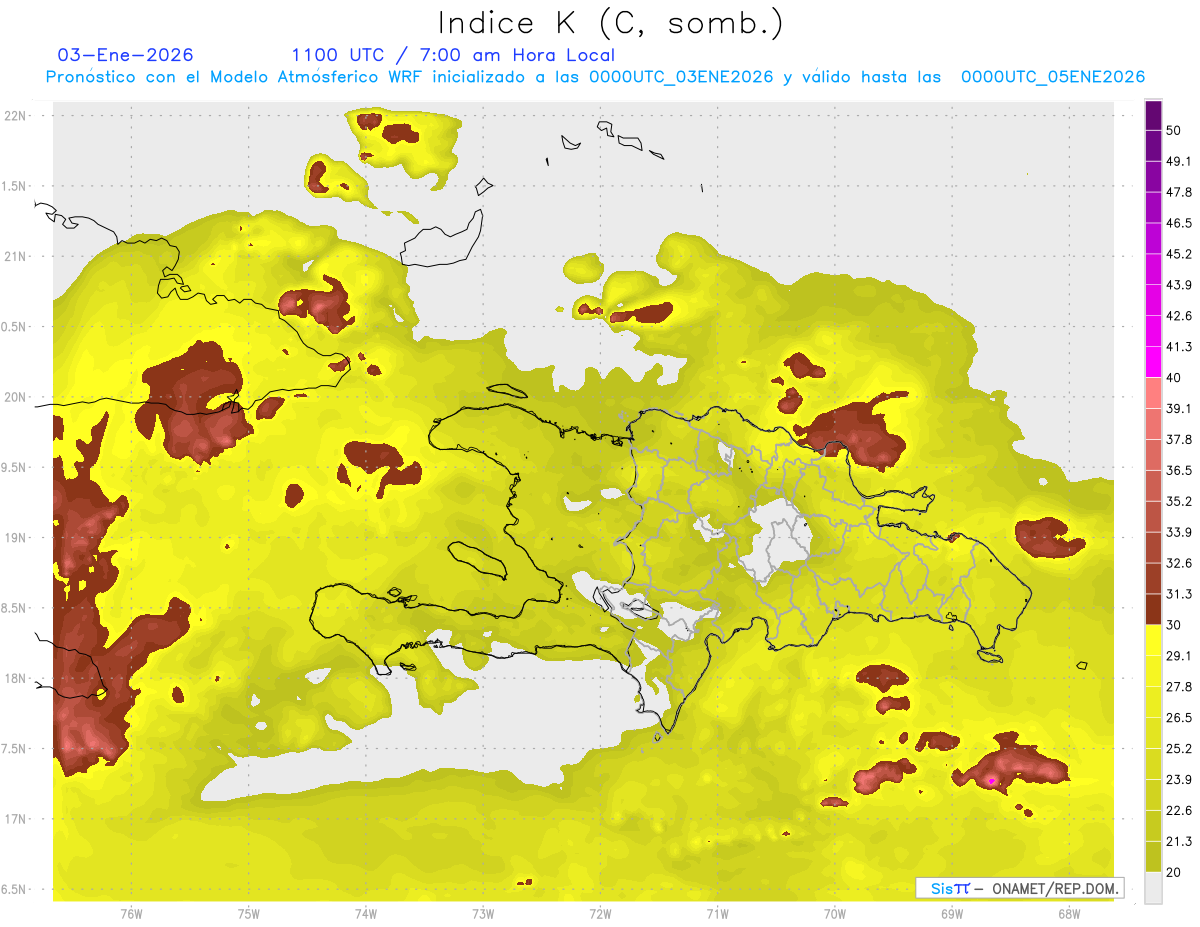The image size is (1200, 927).
Task: Click the legend value "43.9"
Action: pos(1178,285)
